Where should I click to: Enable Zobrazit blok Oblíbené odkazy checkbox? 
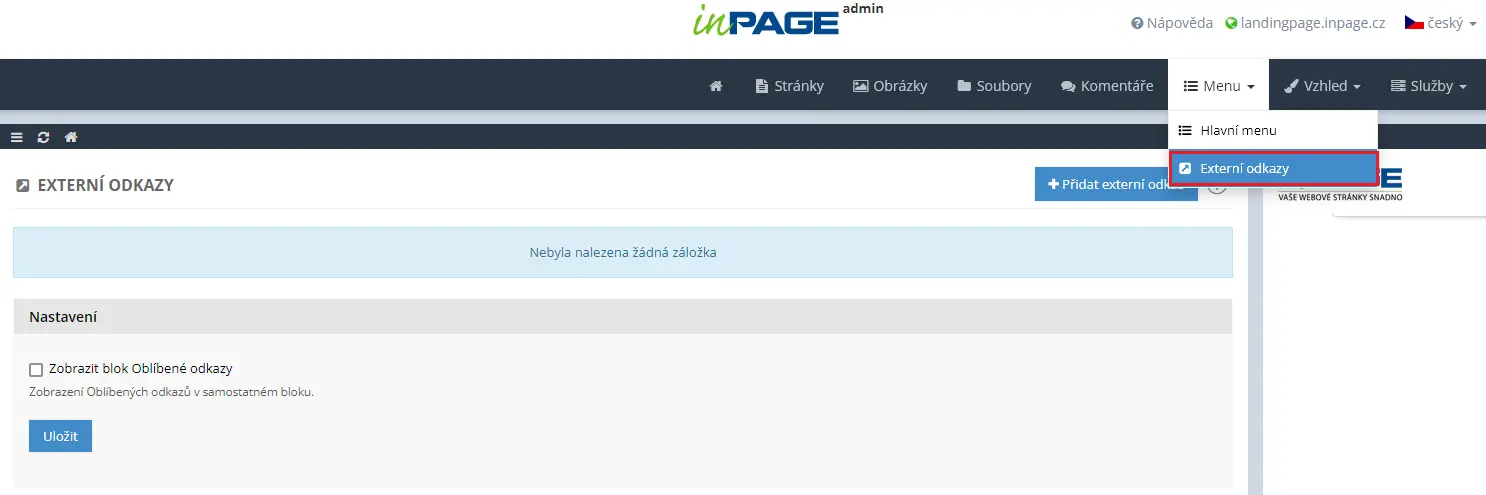pos(36,369)
